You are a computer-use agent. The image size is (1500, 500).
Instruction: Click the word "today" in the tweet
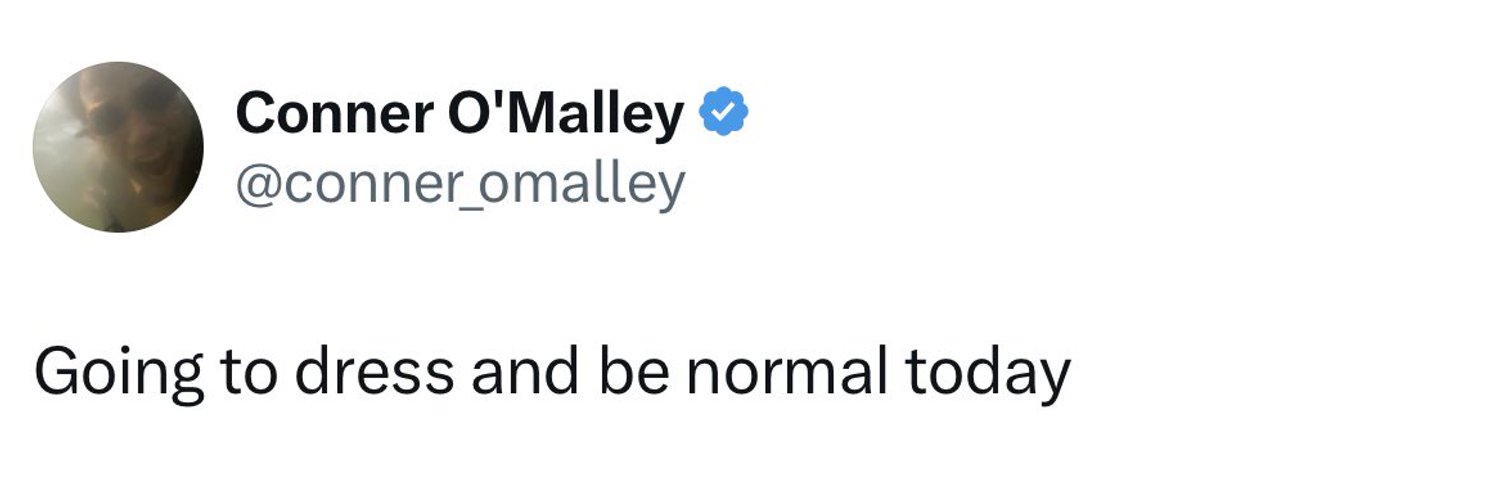pos(988,373)
